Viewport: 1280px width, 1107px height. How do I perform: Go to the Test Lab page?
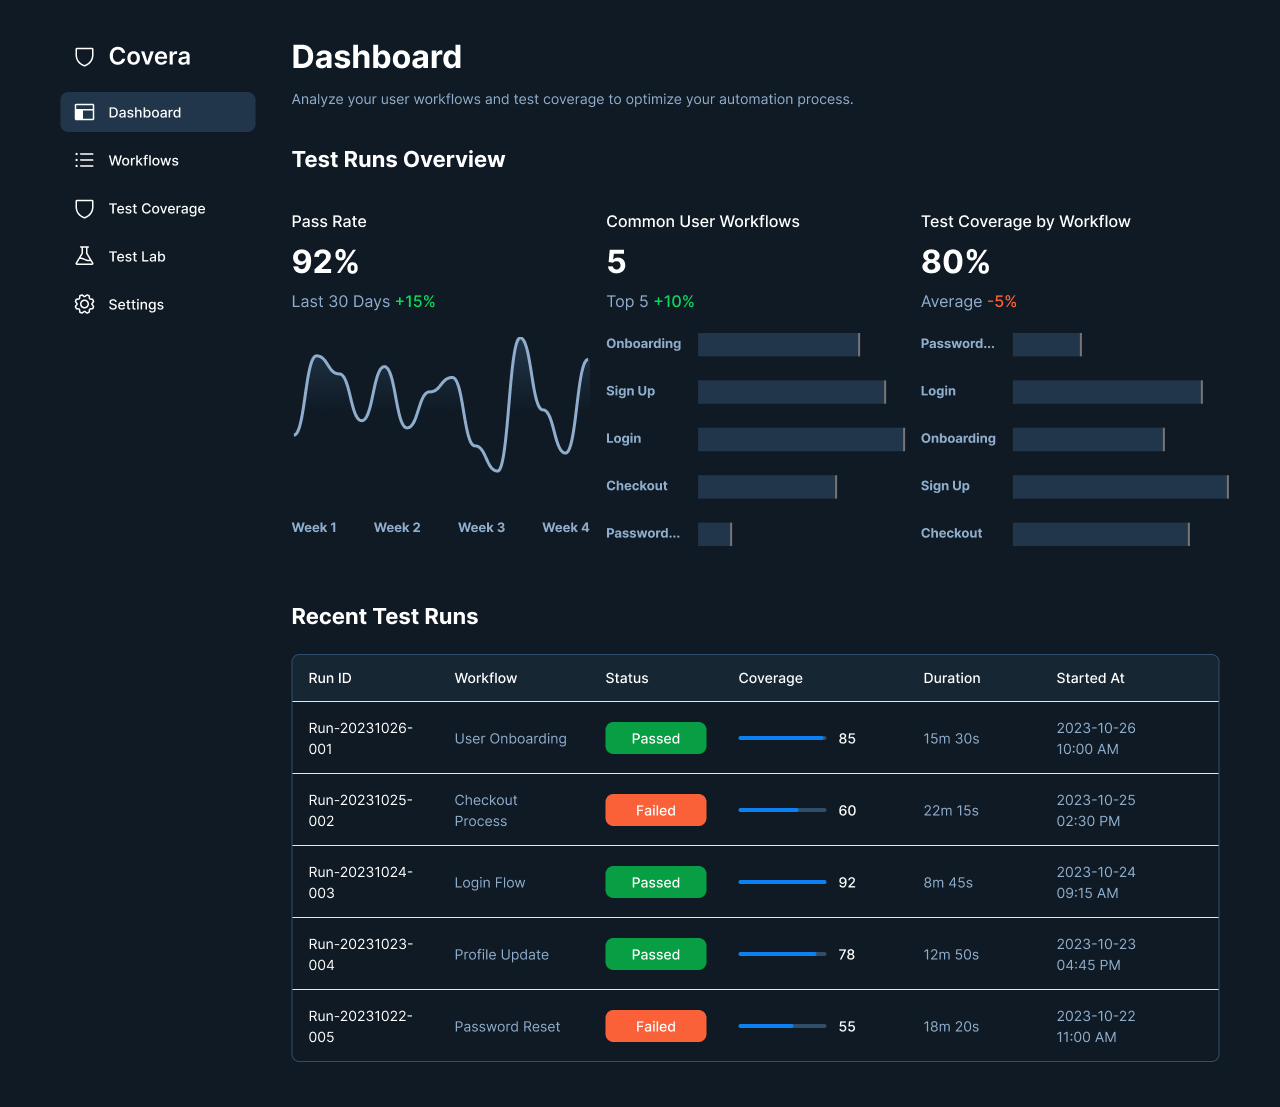137,257
